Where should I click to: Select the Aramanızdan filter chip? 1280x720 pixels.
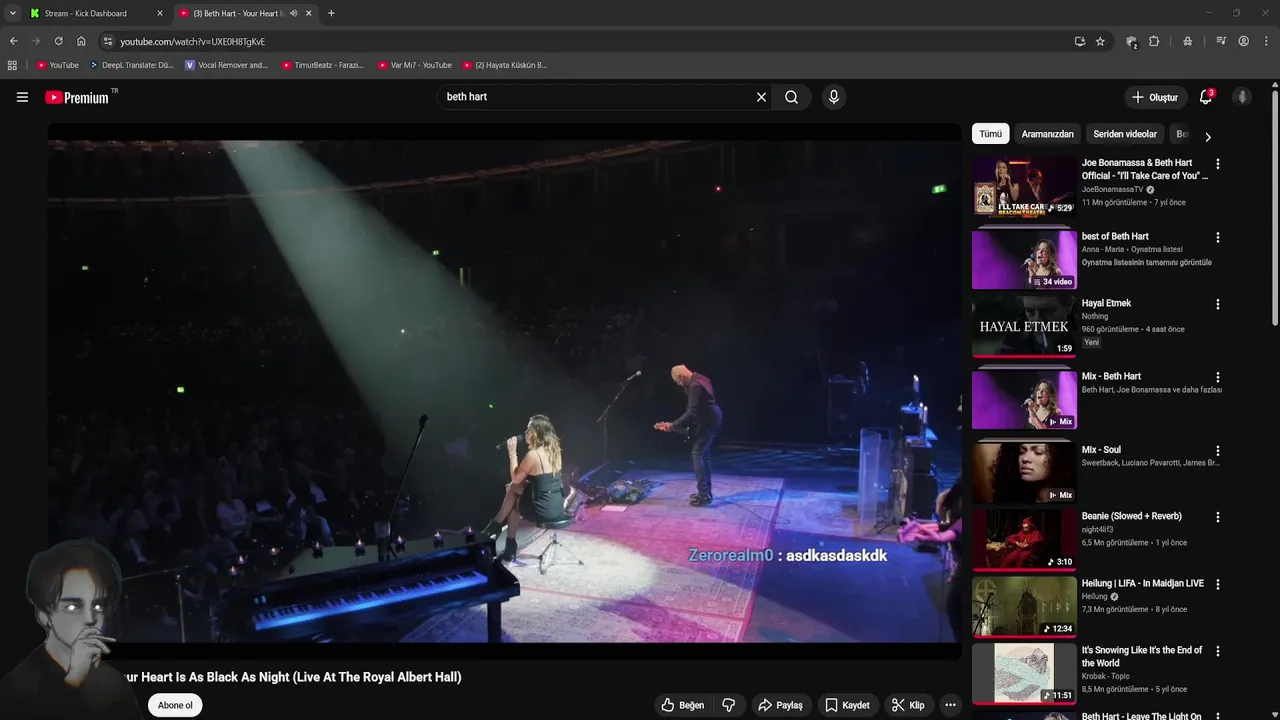[1047, 134]
